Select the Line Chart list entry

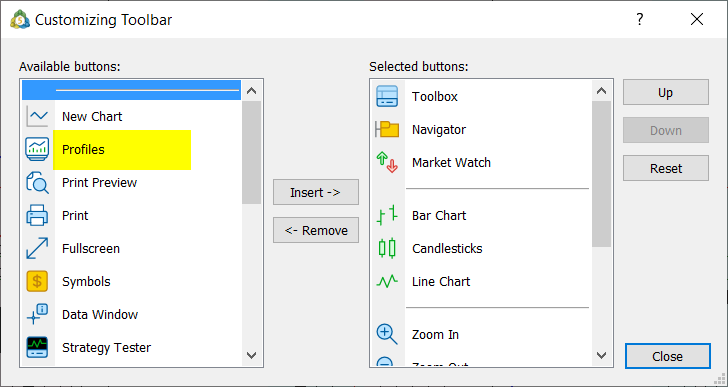click(481, 281)
